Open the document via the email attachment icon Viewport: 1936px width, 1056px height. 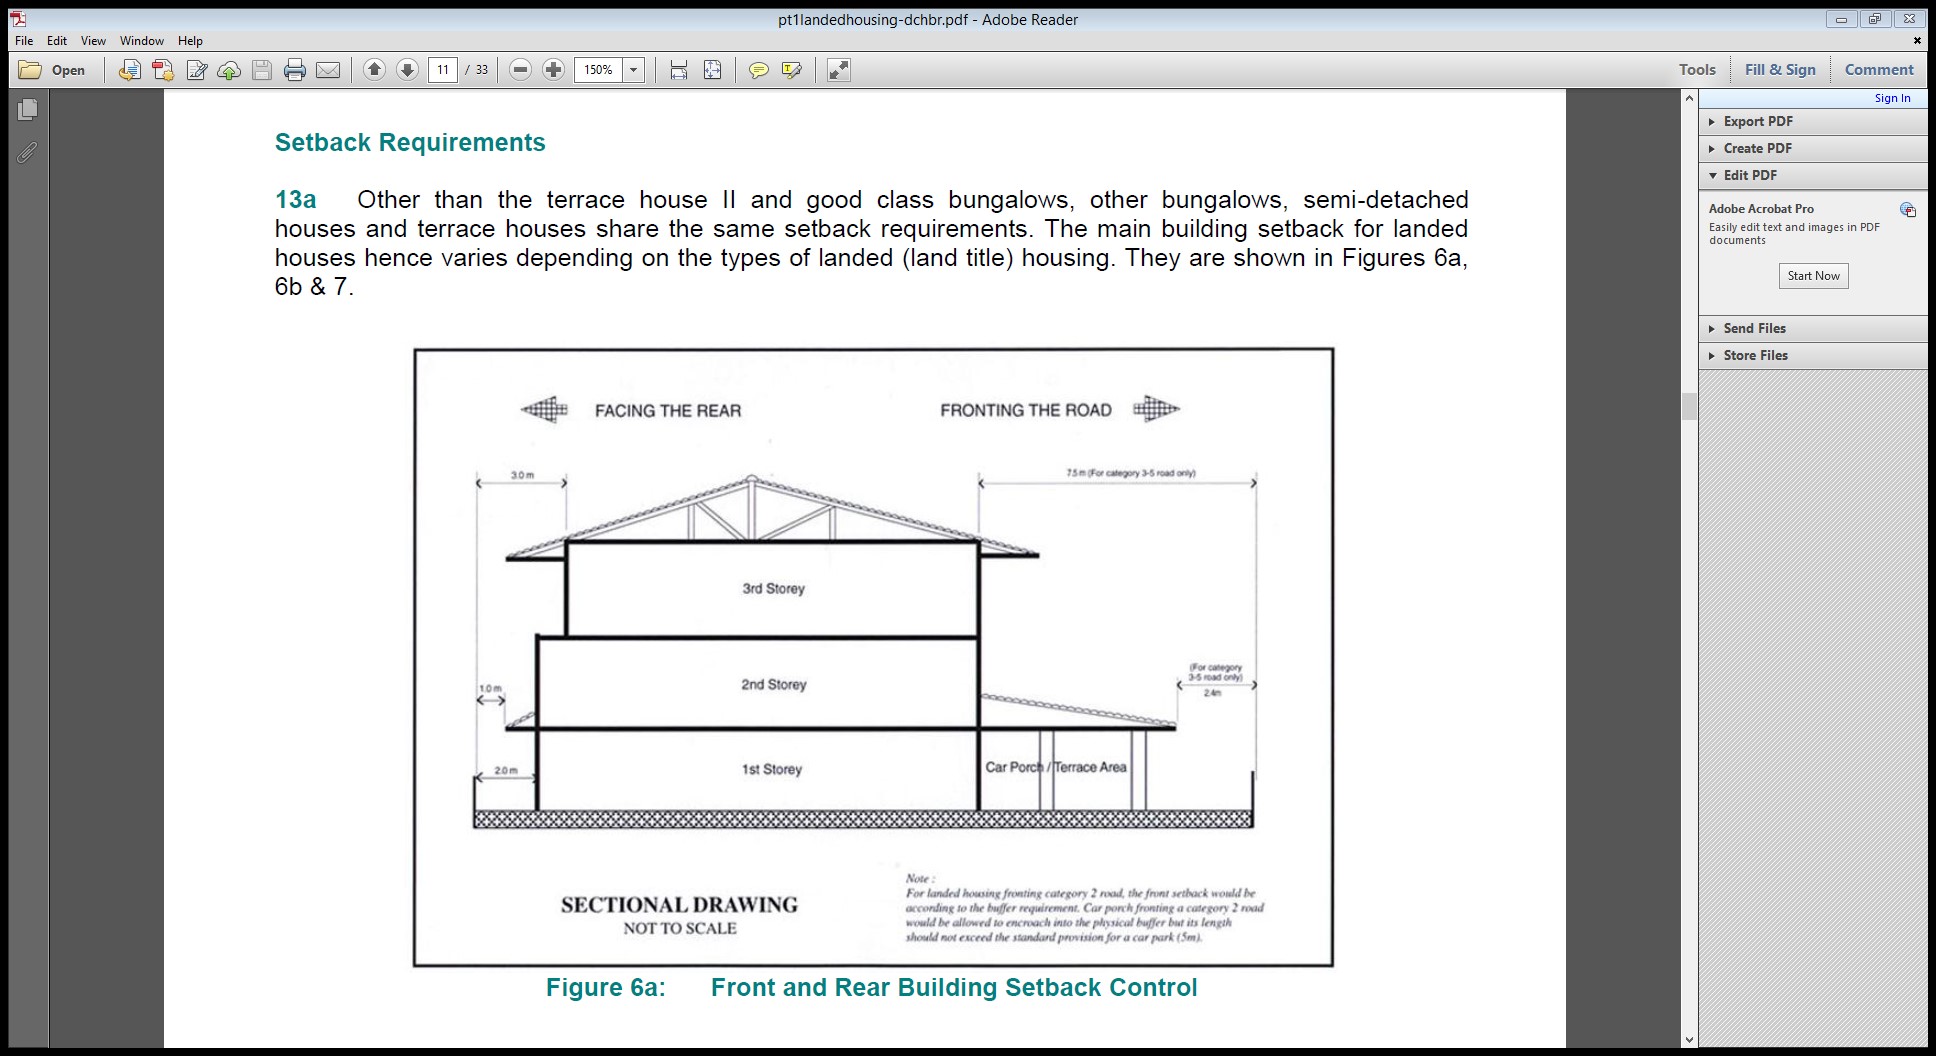[329, 70]
